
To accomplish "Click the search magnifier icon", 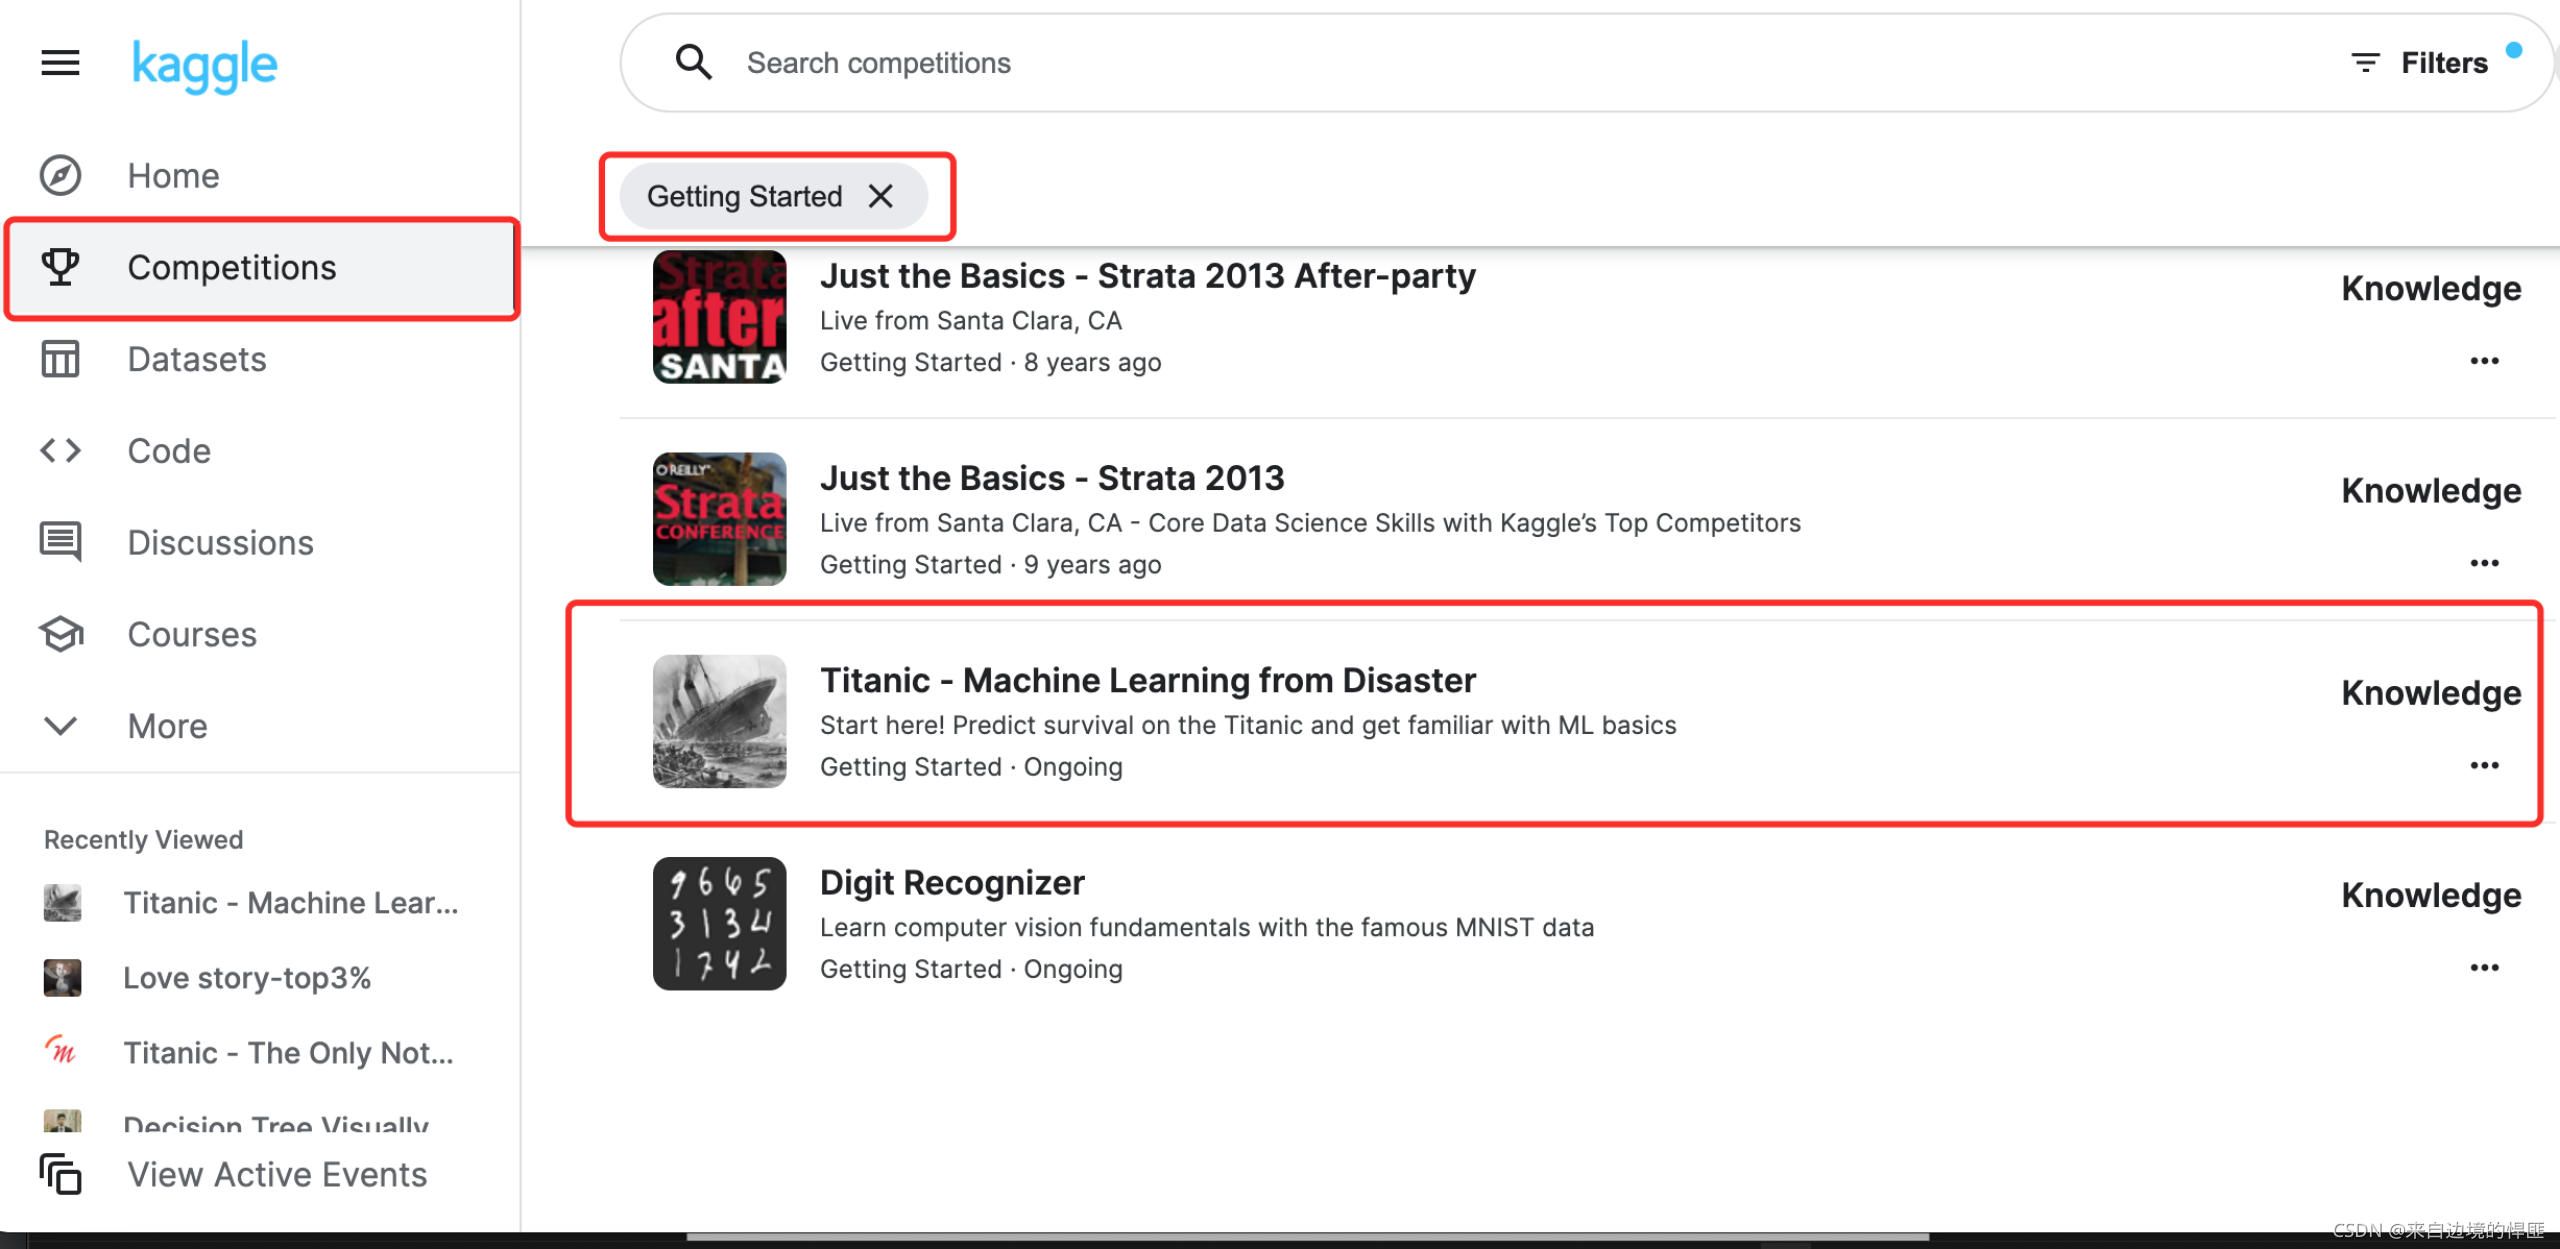I will point(693,62).
